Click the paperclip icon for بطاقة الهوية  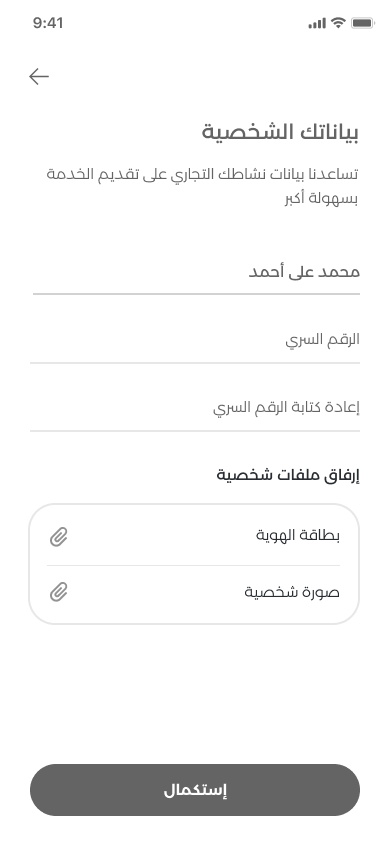[59, 537]
